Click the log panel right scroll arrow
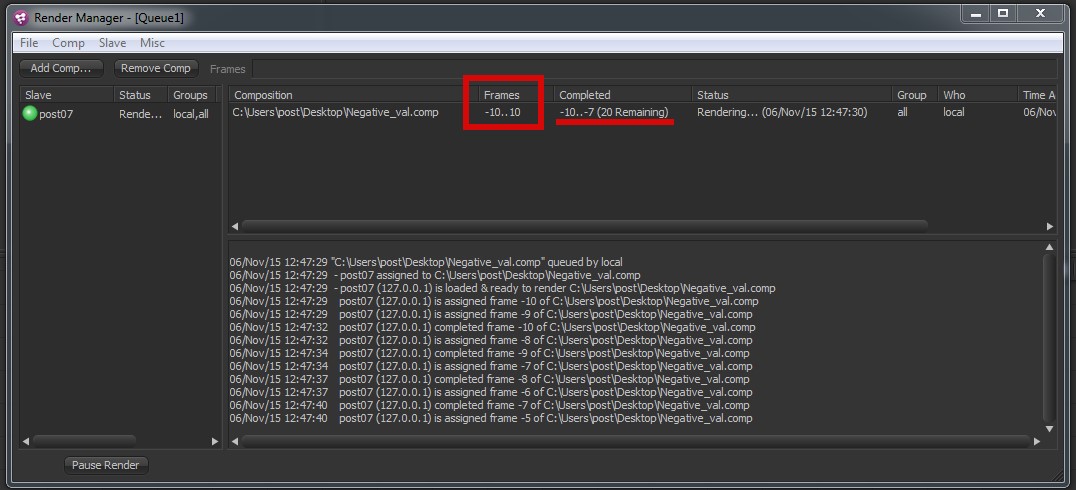 [1037, 441]
